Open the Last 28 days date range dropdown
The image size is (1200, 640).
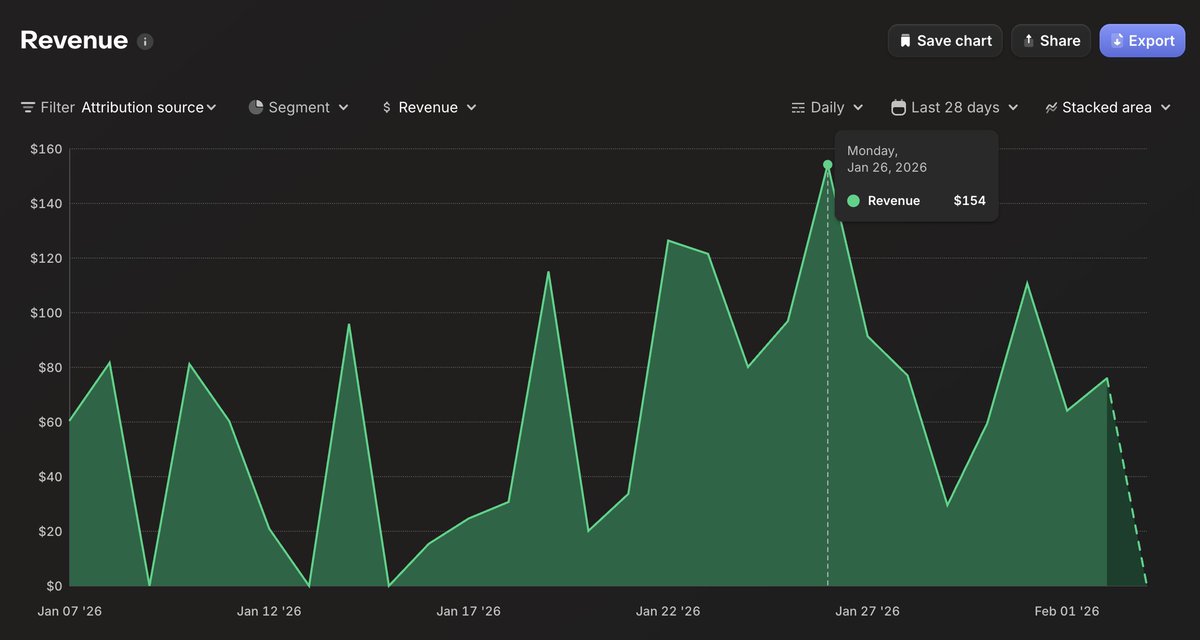pos(955,107)
